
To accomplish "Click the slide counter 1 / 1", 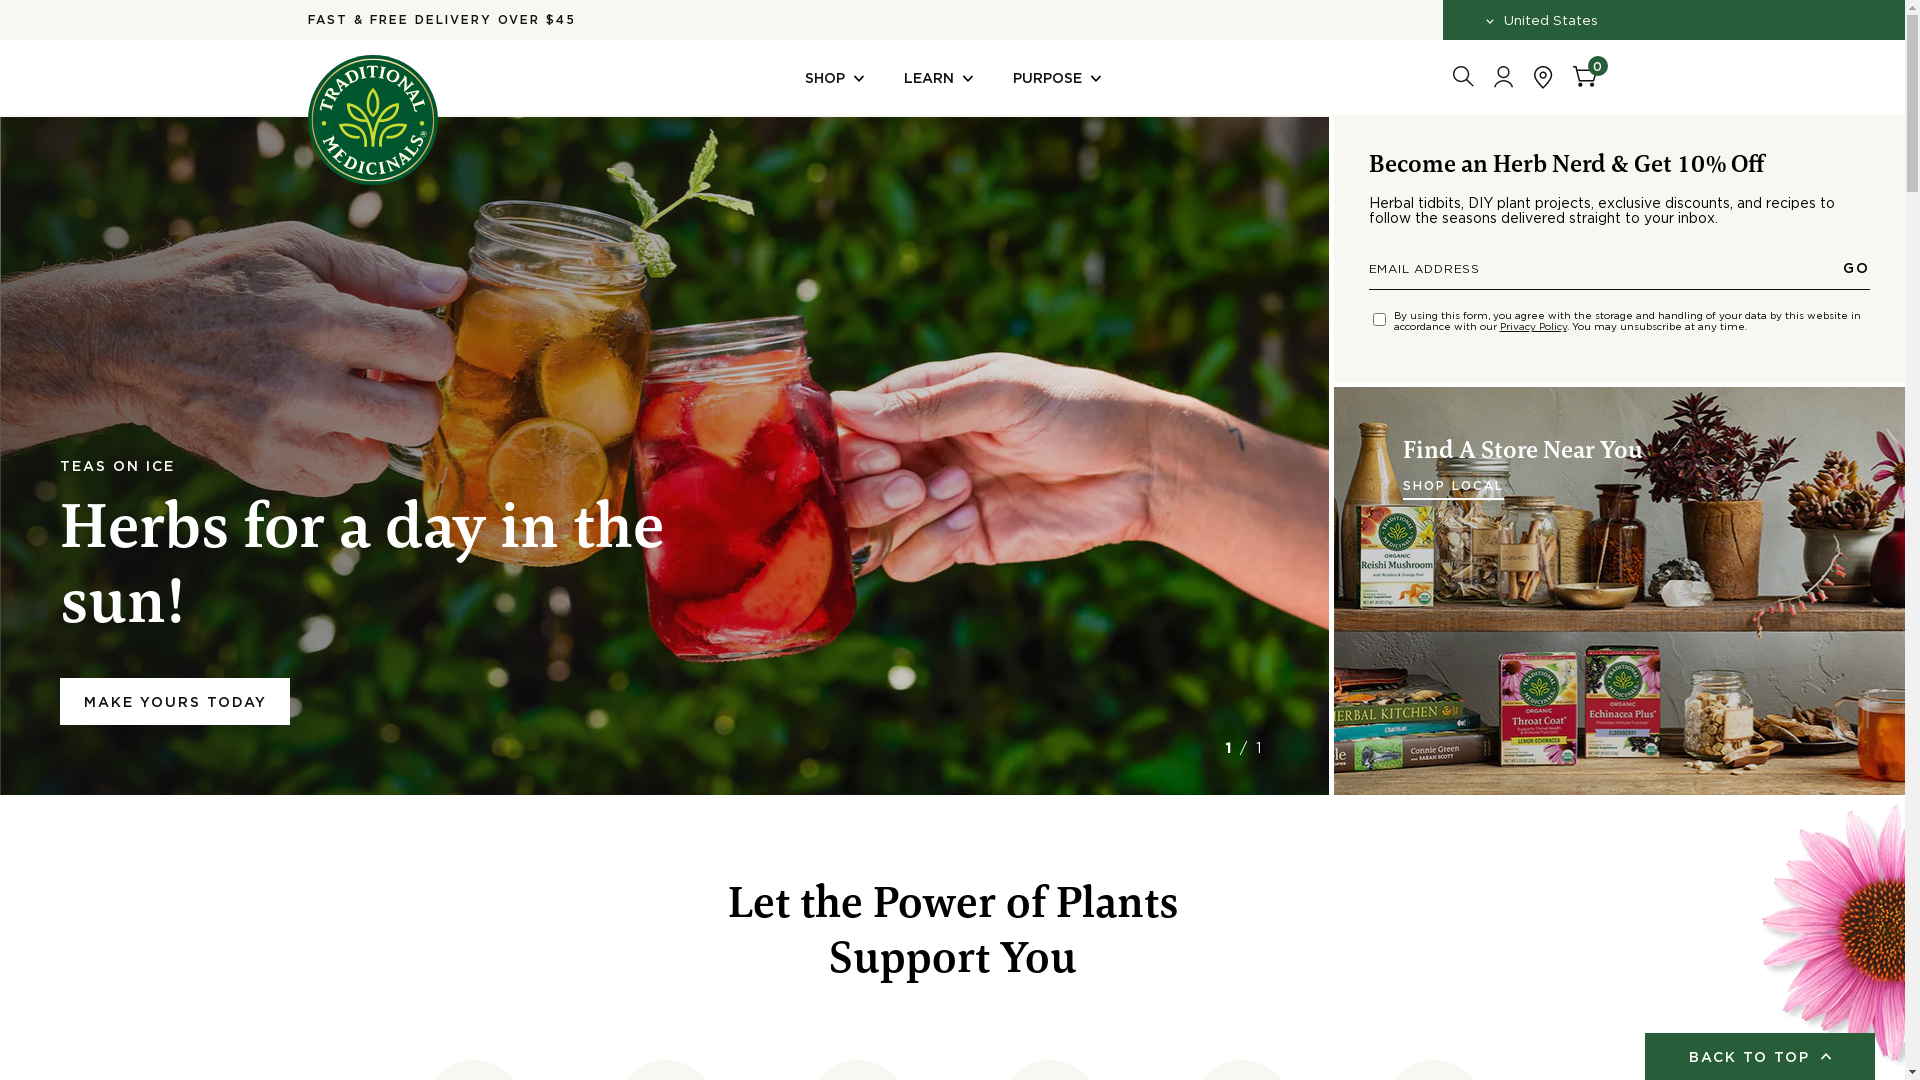I will pos(1243,748).
